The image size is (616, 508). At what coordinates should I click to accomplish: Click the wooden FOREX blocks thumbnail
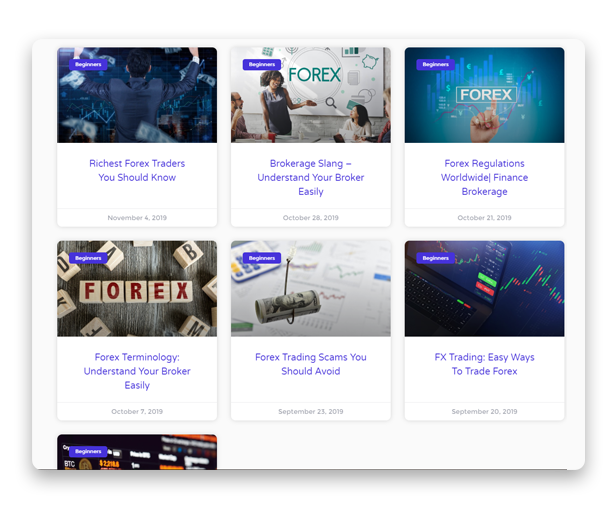137,292
